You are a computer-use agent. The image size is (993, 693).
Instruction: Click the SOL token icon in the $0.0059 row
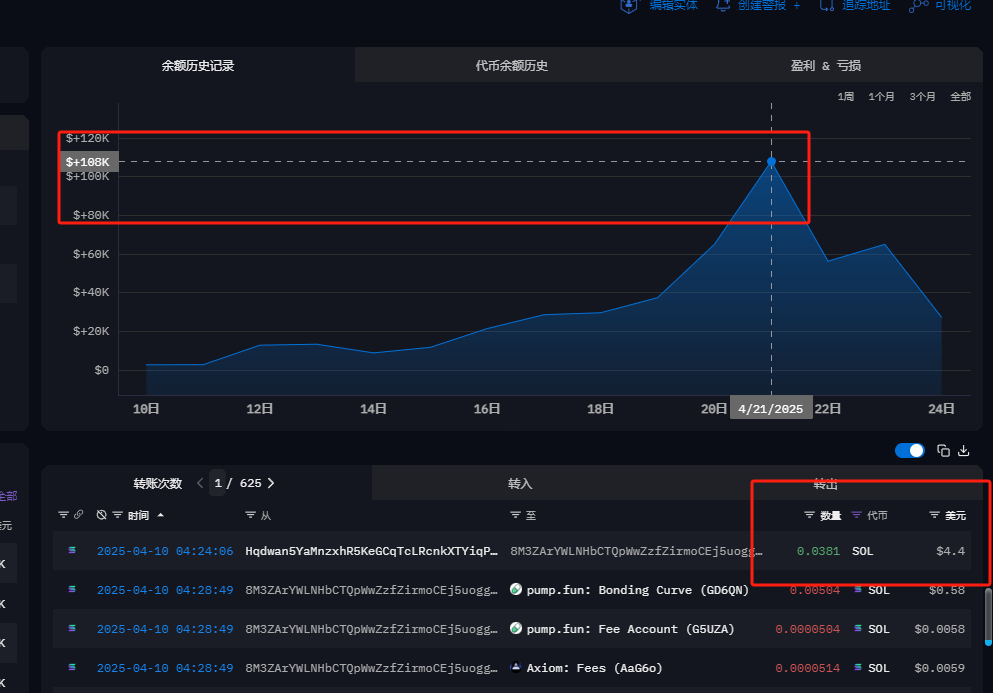pyautogui.click(x=858, y=667)
